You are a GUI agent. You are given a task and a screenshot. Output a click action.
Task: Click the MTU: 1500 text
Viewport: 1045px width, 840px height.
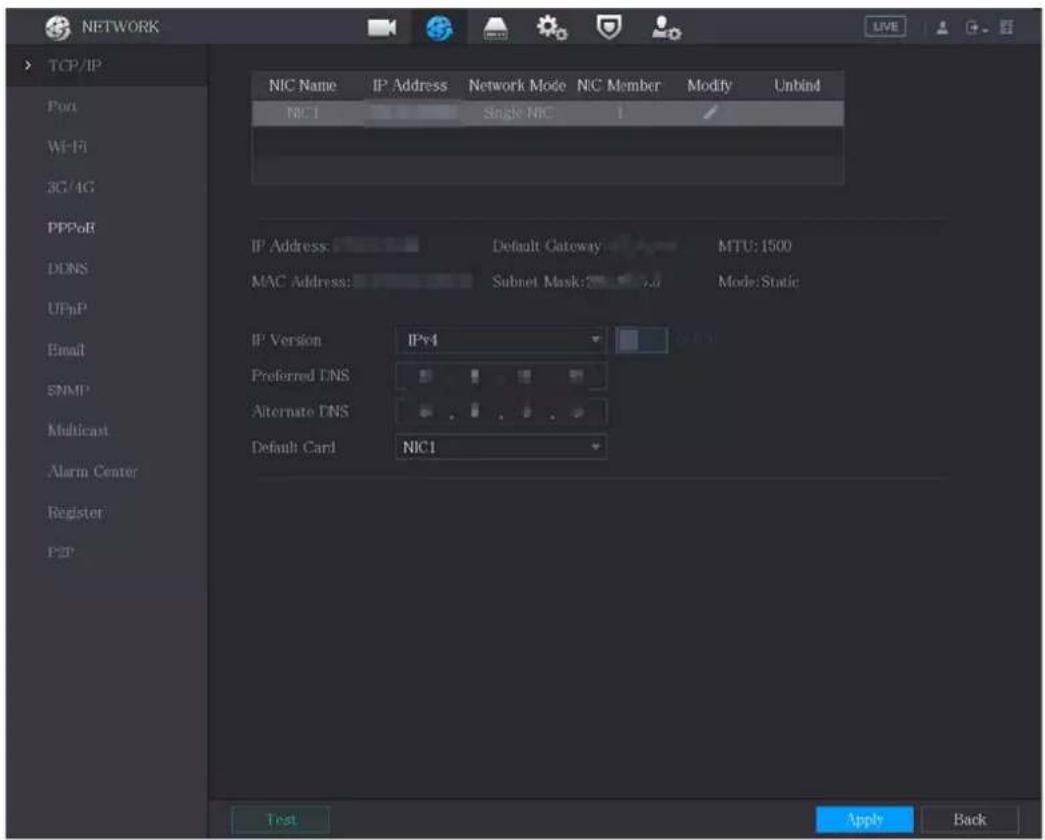(754, 246)
